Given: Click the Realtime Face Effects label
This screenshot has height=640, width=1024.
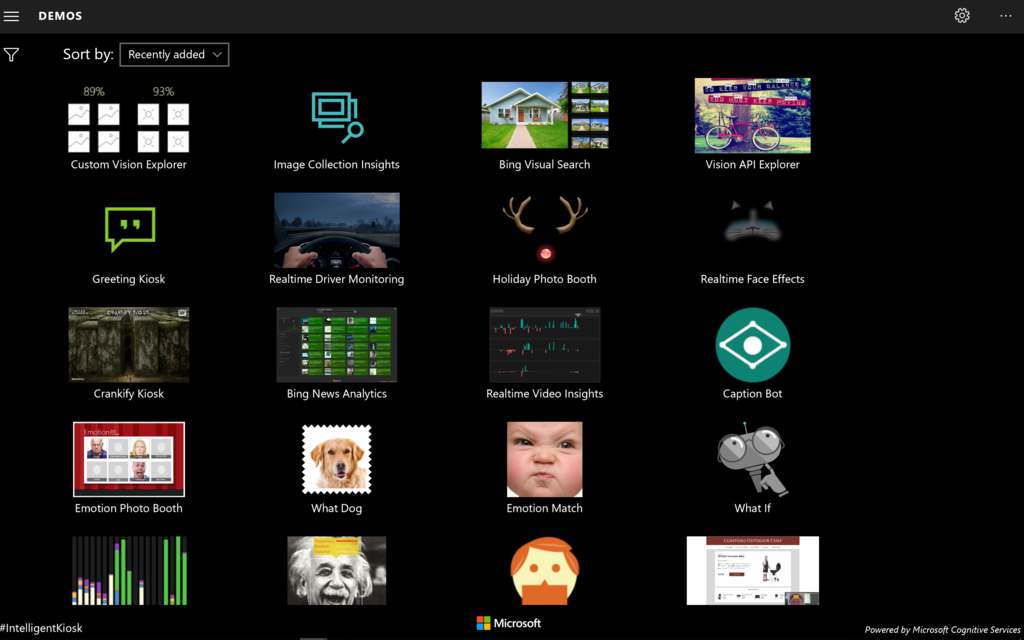Looking at the screenshot, I should pos(752,279).
